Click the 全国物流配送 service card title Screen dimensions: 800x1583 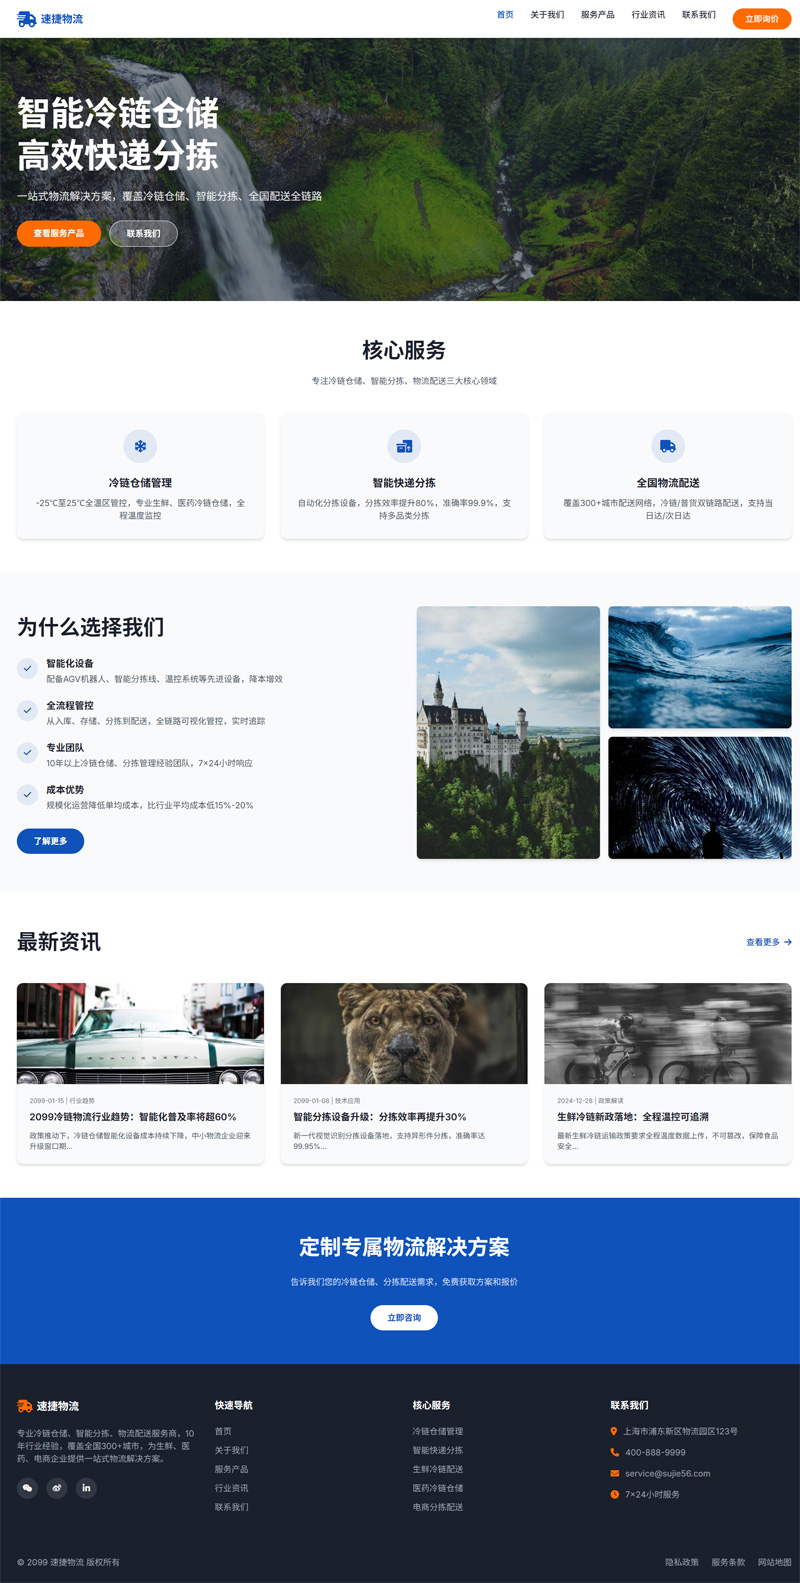point(668,483)
